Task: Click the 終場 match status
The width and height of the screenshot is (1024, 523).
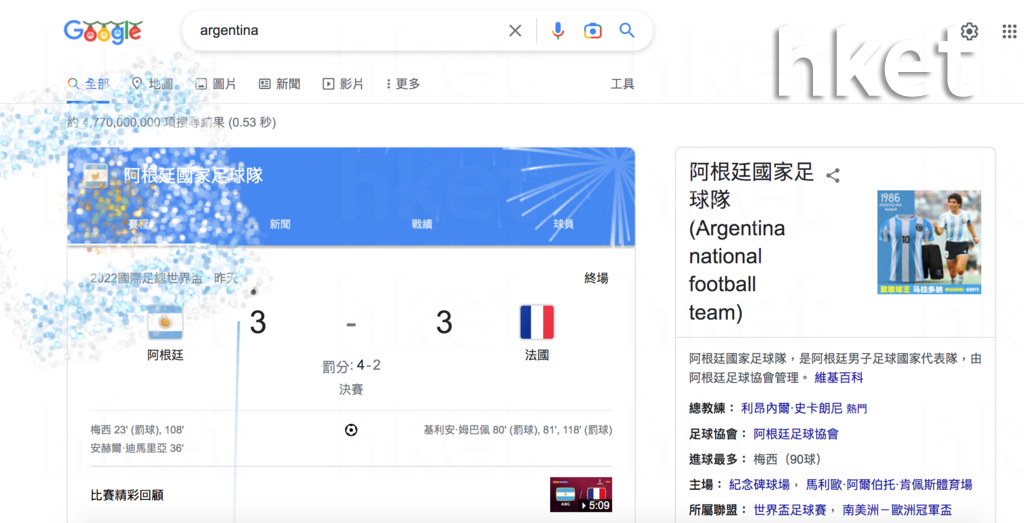Action: [596, 278]
